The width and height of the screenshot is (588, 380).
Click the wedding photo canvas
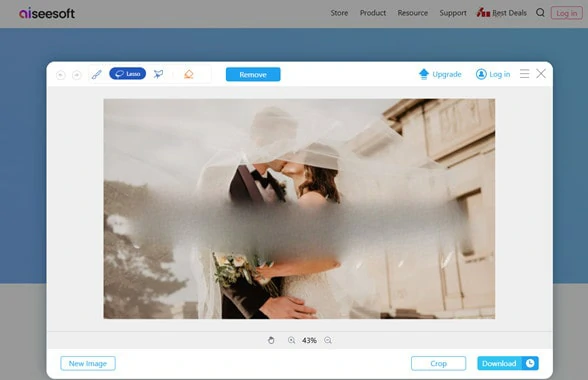tap(299, 209)
